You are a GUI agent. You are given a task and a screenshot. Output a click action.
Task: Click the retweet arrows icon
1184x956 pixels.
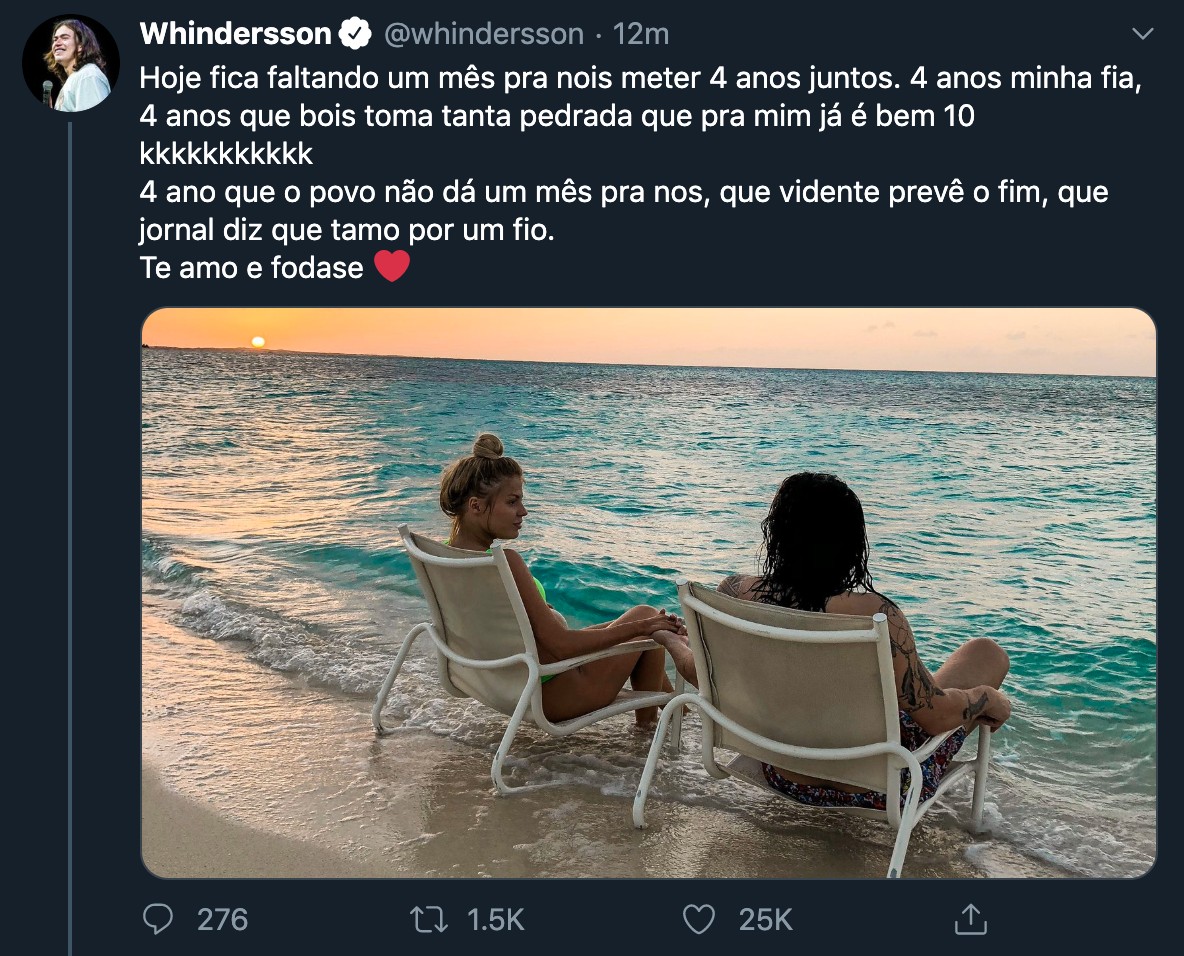[428, 920]
